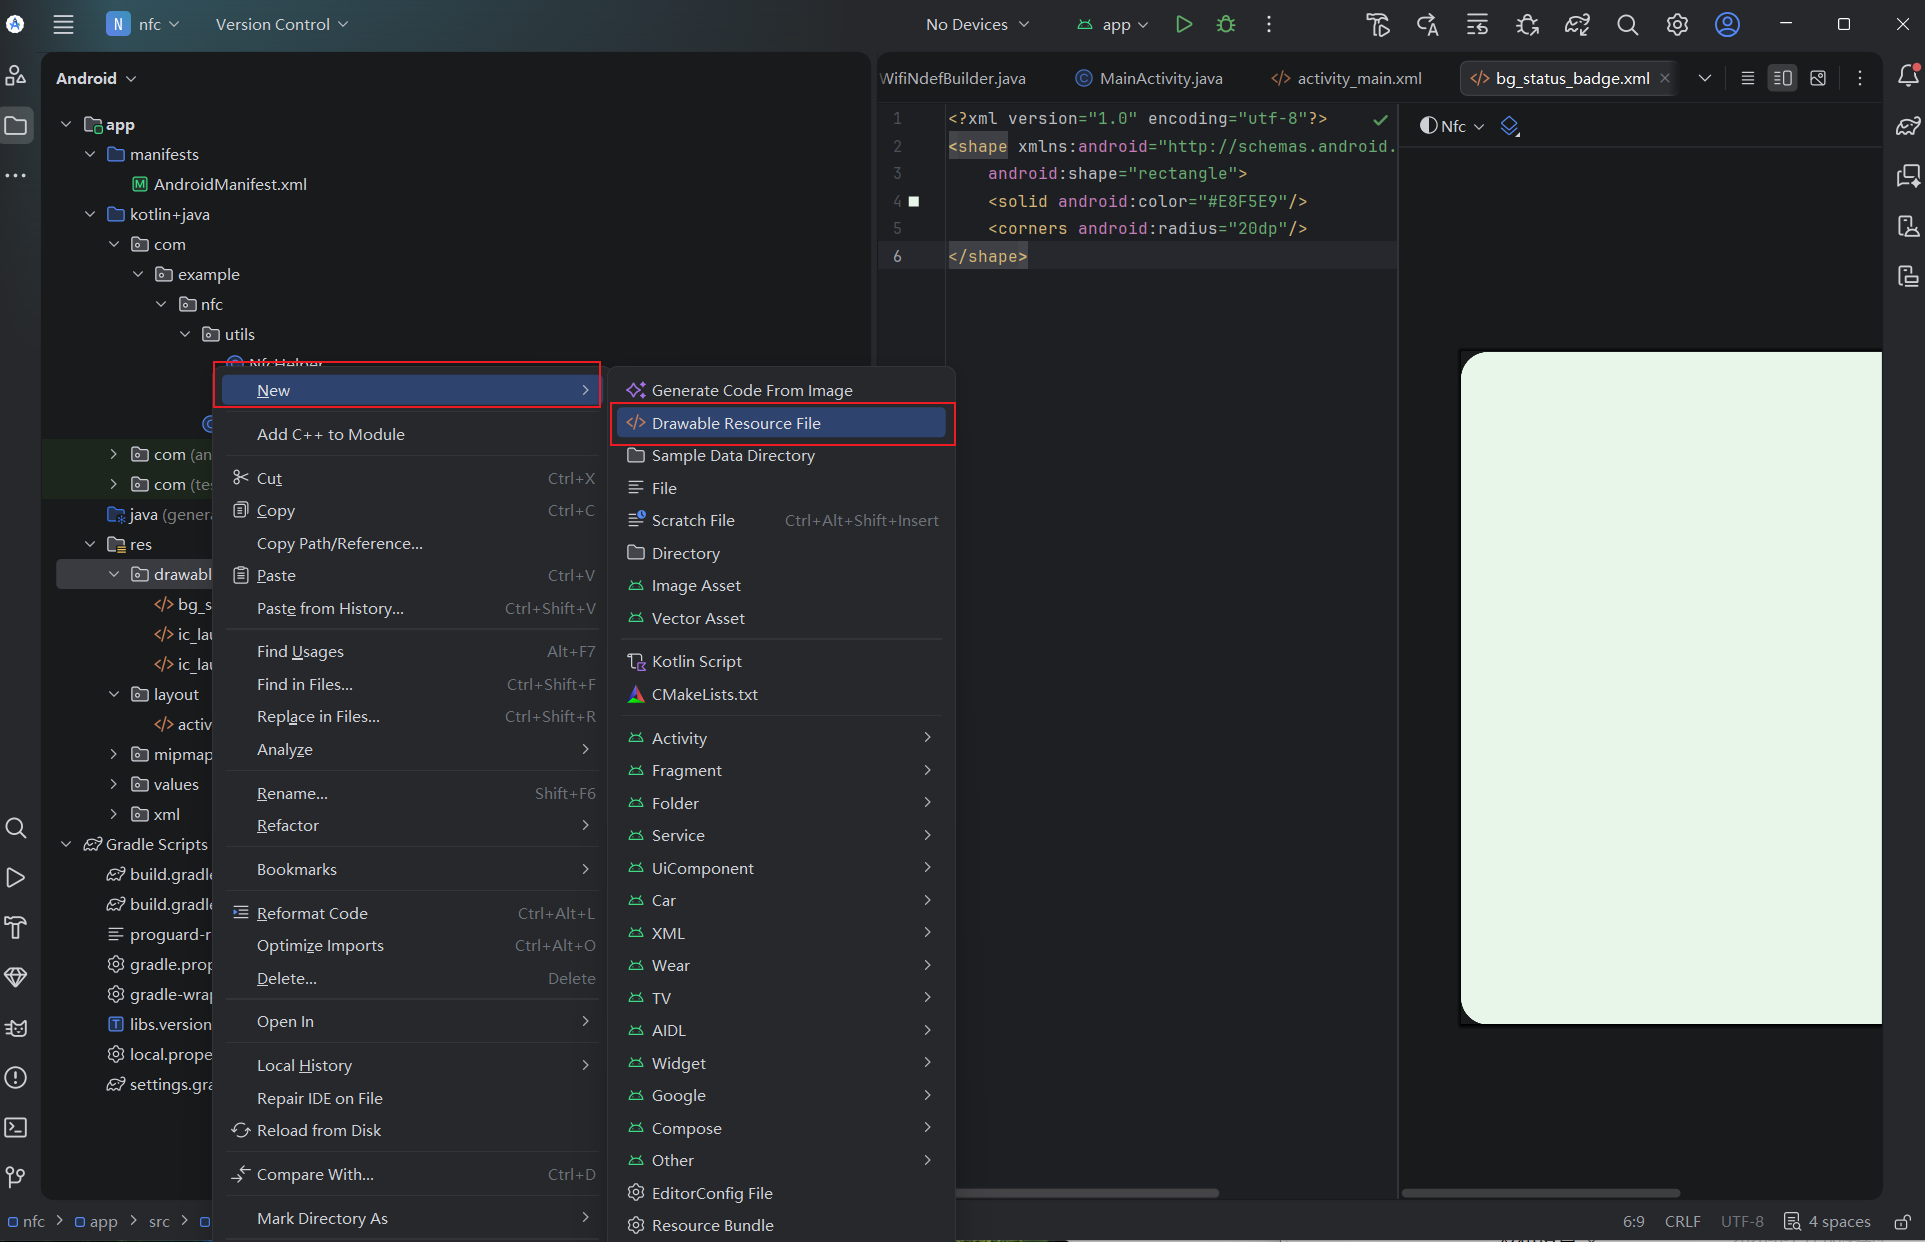
Task: Open Version Control dropdown
Action: (x=282, y=24)
